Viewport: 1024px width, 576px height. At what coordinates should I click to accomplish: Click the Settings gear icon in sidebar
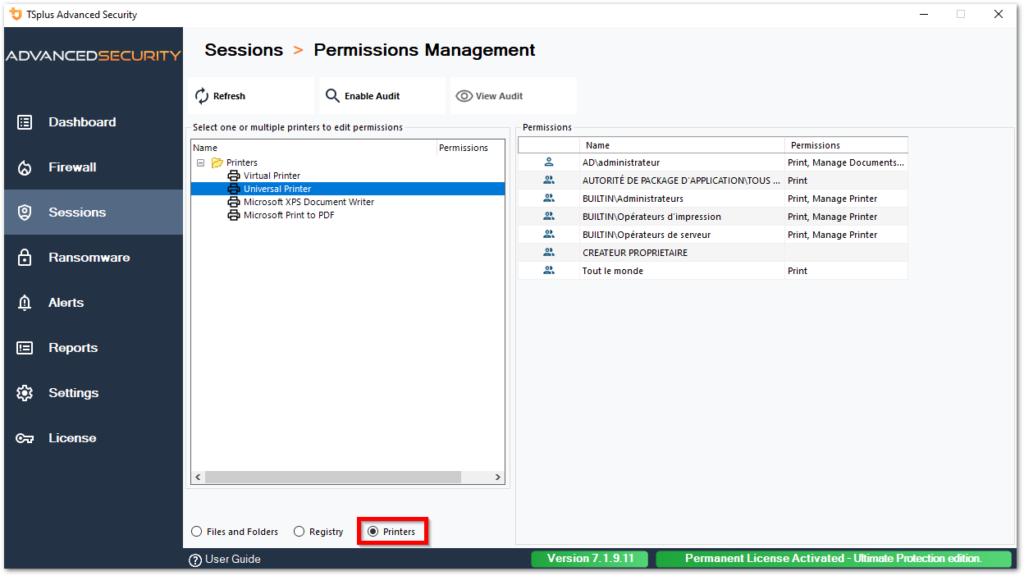coord(22,392)
